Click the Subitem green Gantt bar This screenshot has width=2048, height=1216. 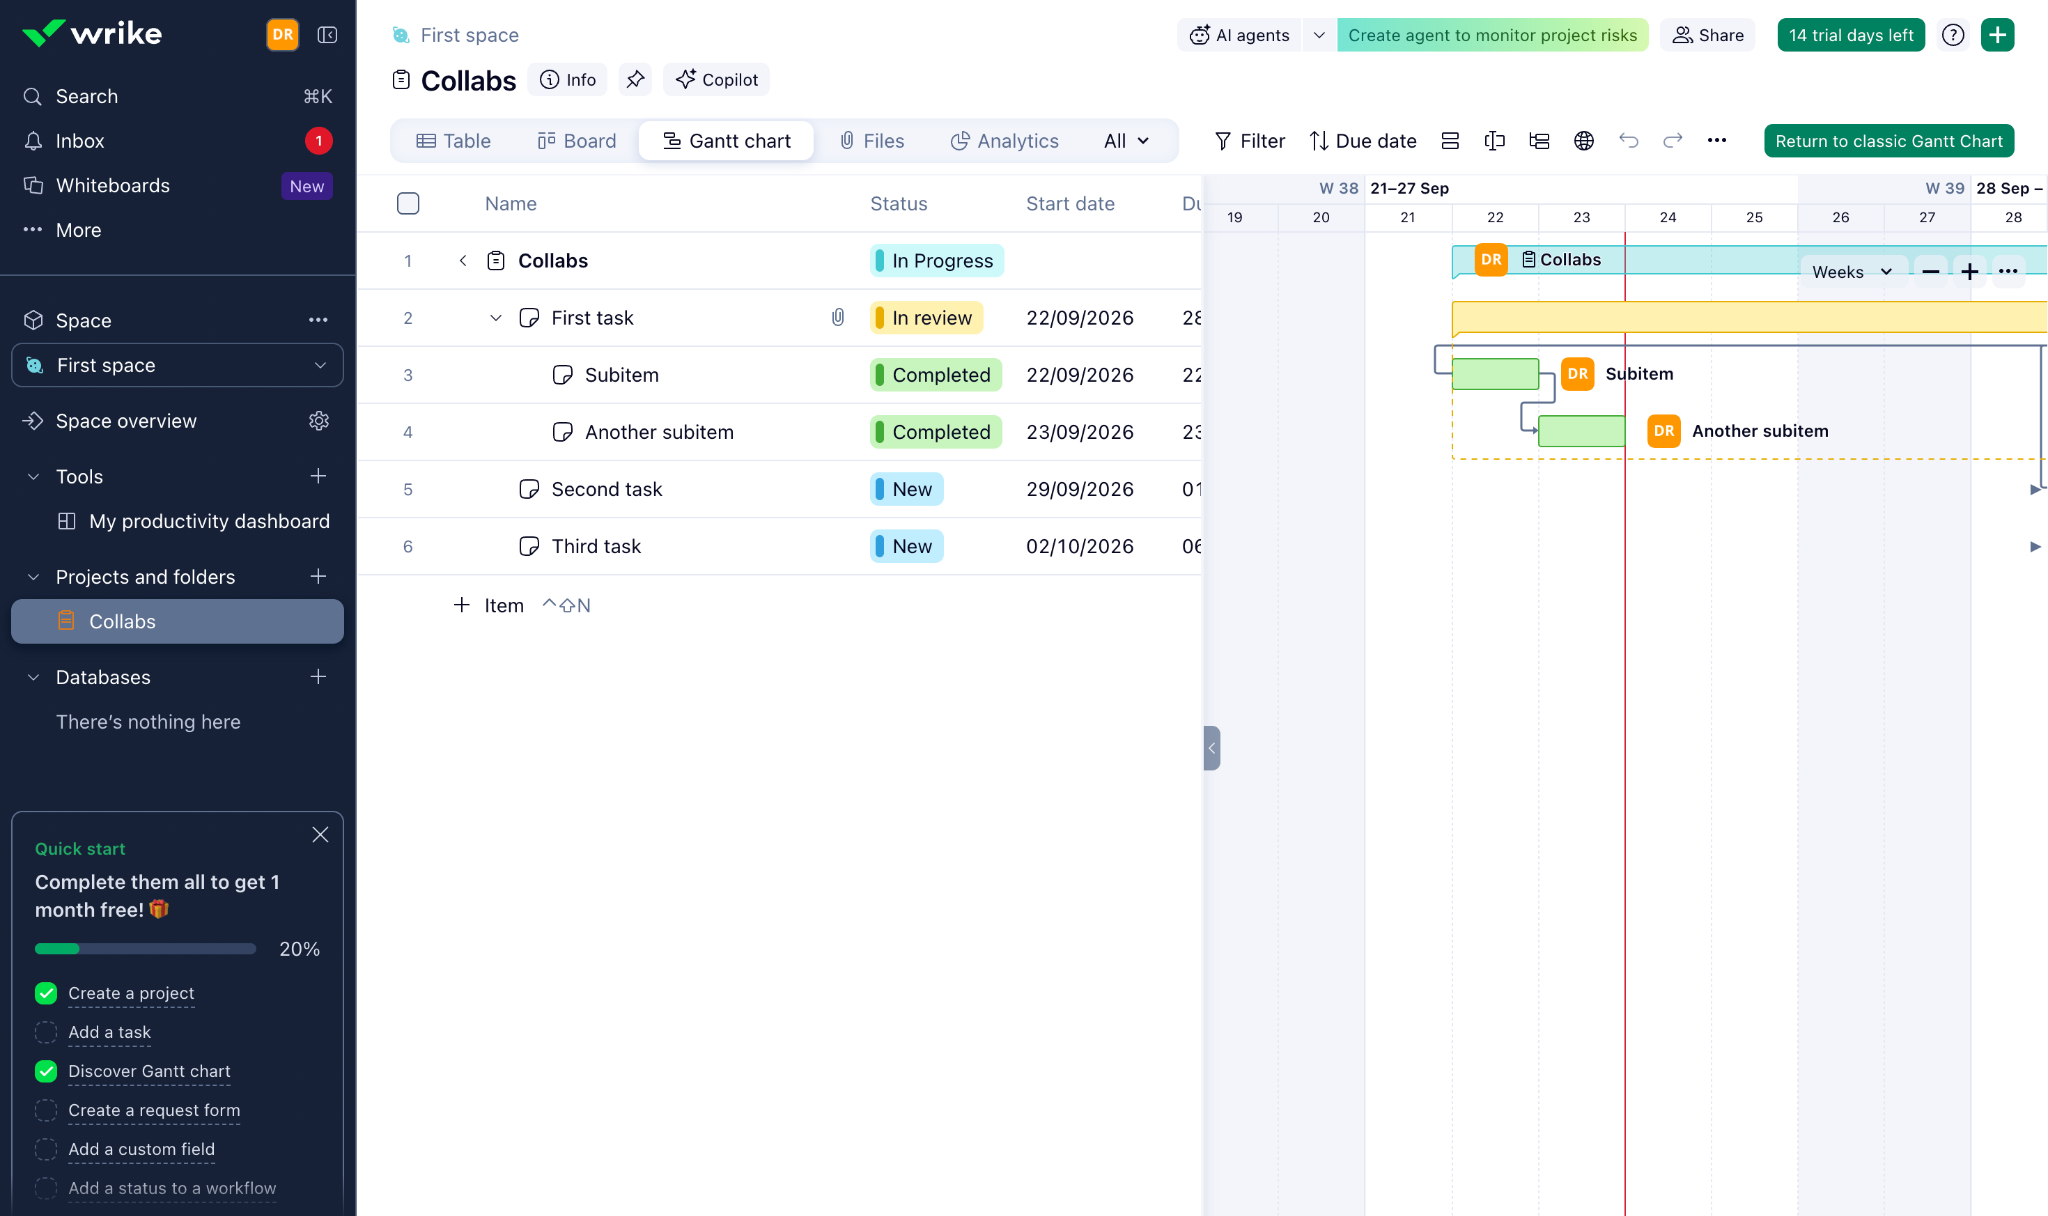[1495, 374]
